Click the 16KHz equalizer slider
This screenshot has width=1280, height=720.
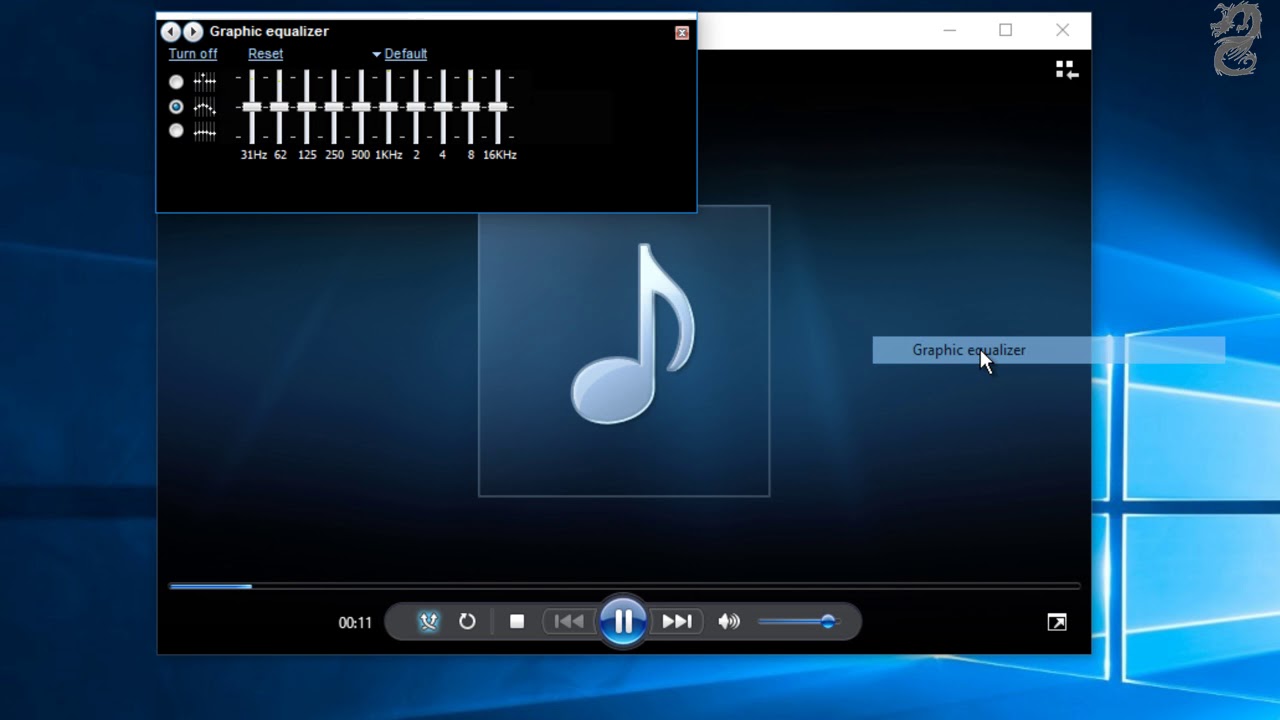497,107
